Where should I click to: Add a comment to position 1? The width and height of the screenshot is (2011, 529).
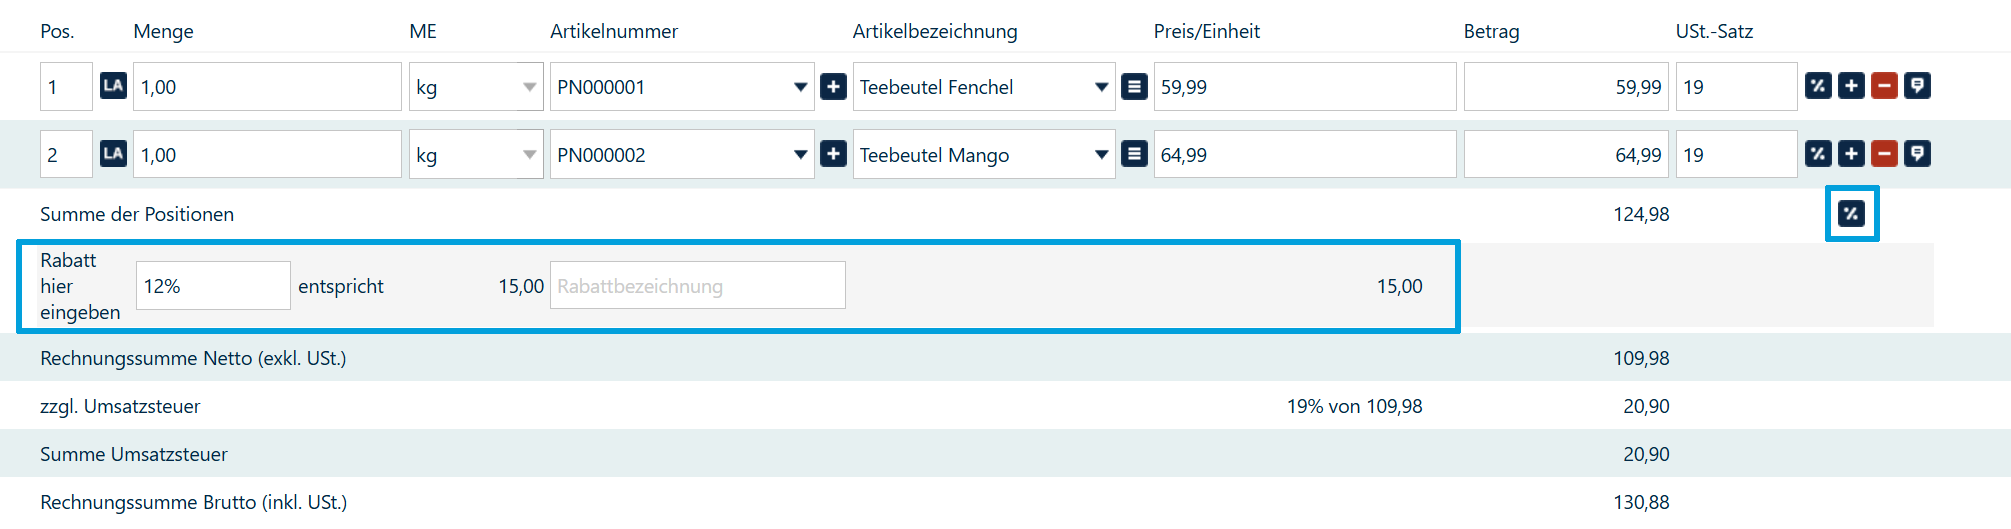[x=1917, y=86]
